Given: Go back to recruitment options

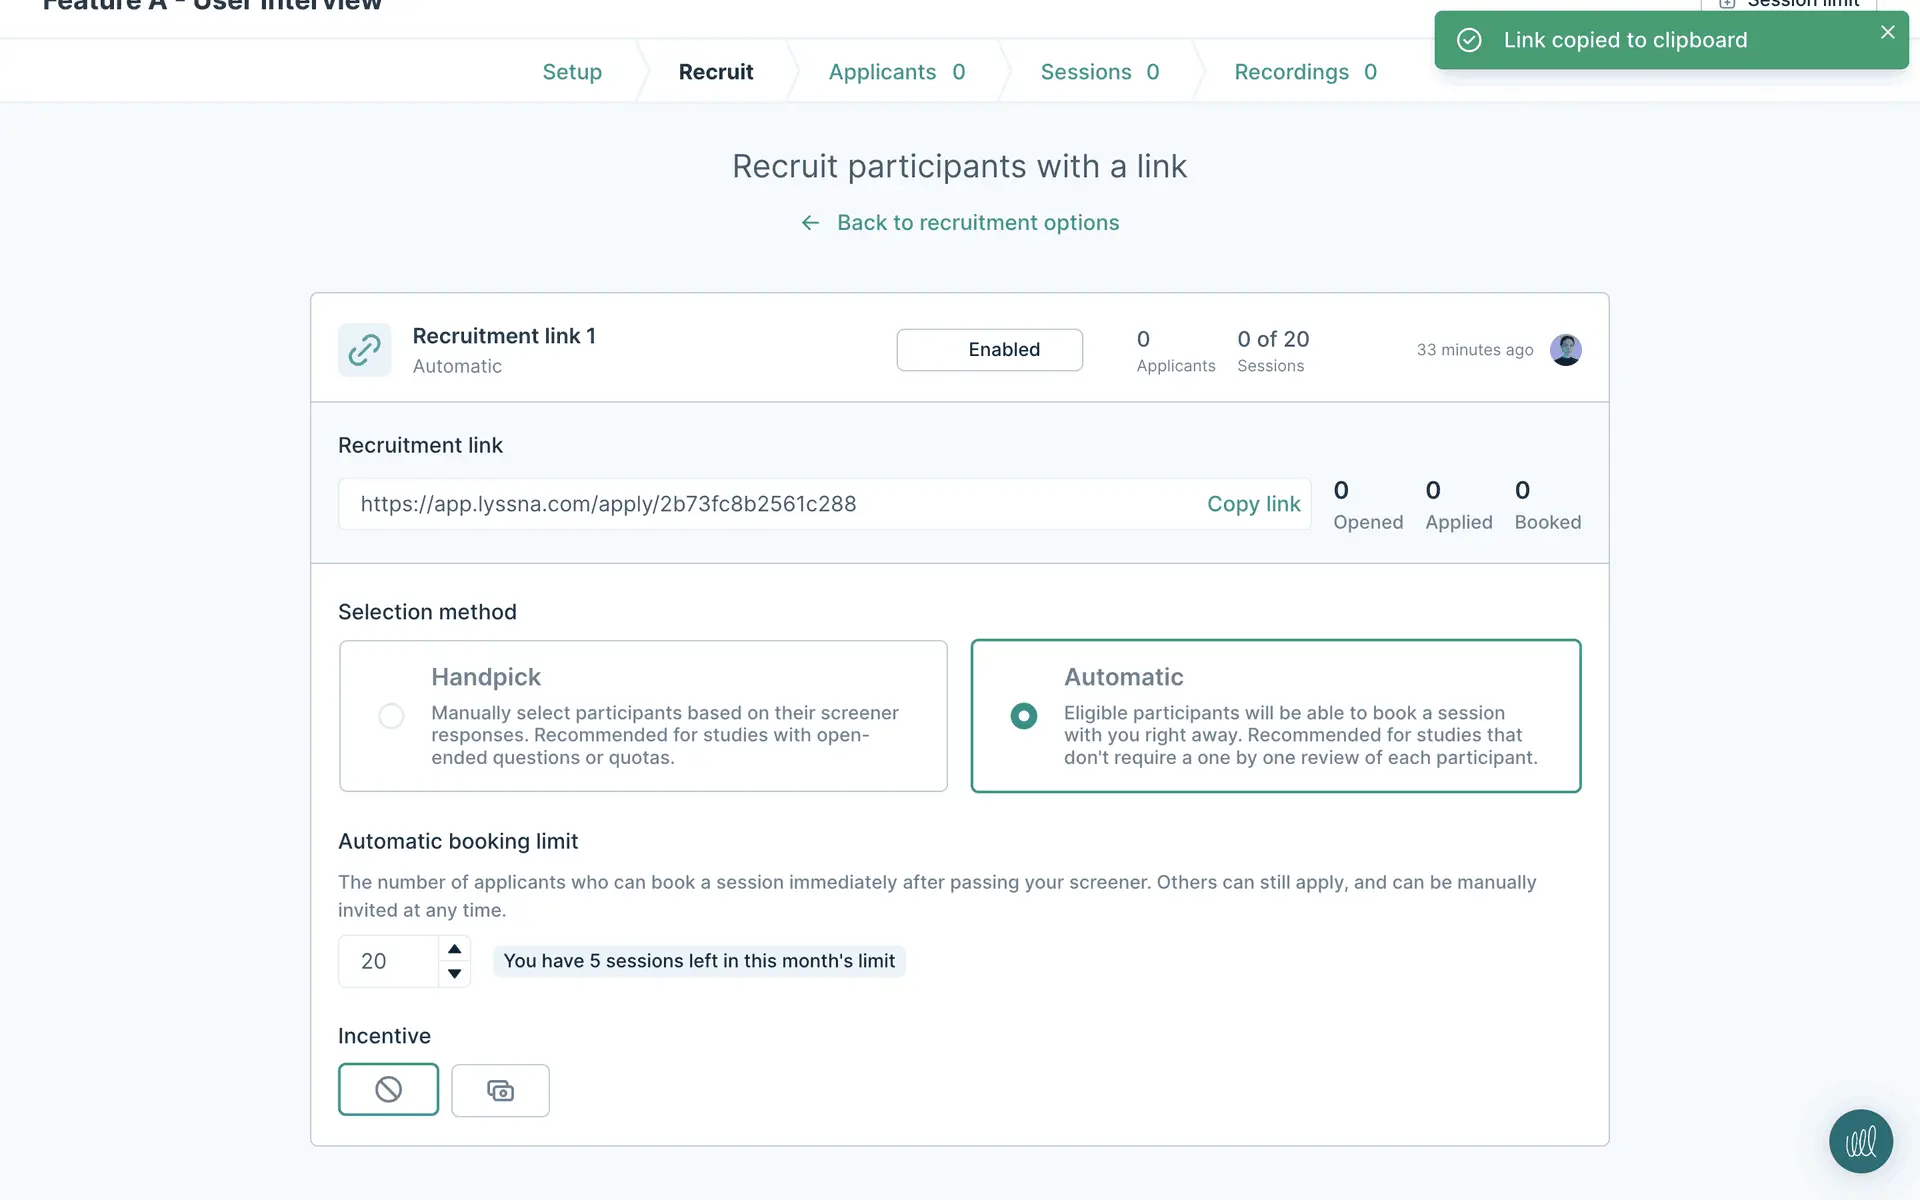Looking at the screenshot, I should click(x=977, y=223).
